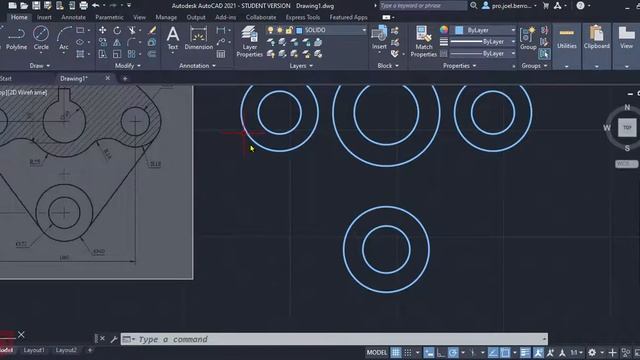Click the MODEL space button in status bar
The image size is (640, 360).
(376, 352)
